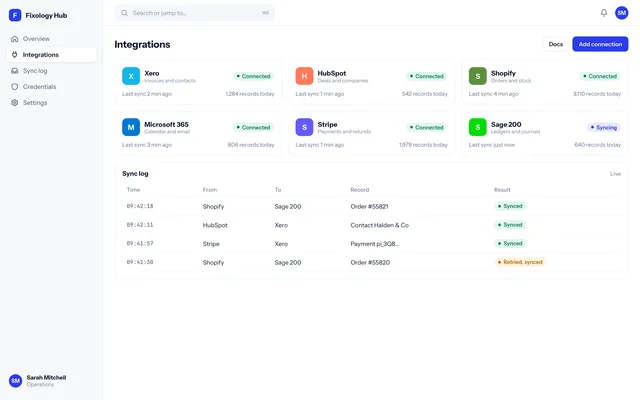
Task: Click Synced badge for the Payment row
Action: 510,243
